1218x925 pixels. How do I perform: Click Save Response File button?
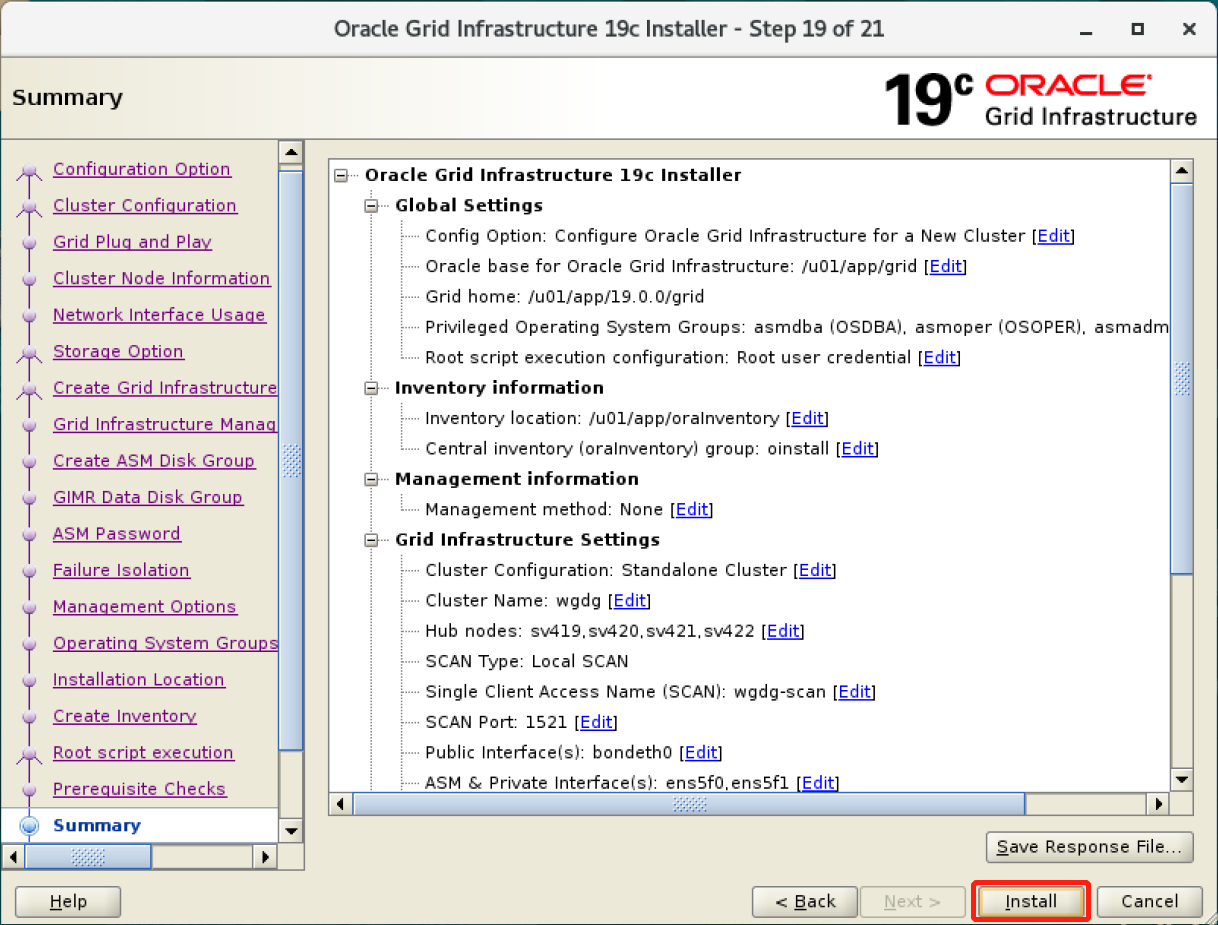point(1089,847)
